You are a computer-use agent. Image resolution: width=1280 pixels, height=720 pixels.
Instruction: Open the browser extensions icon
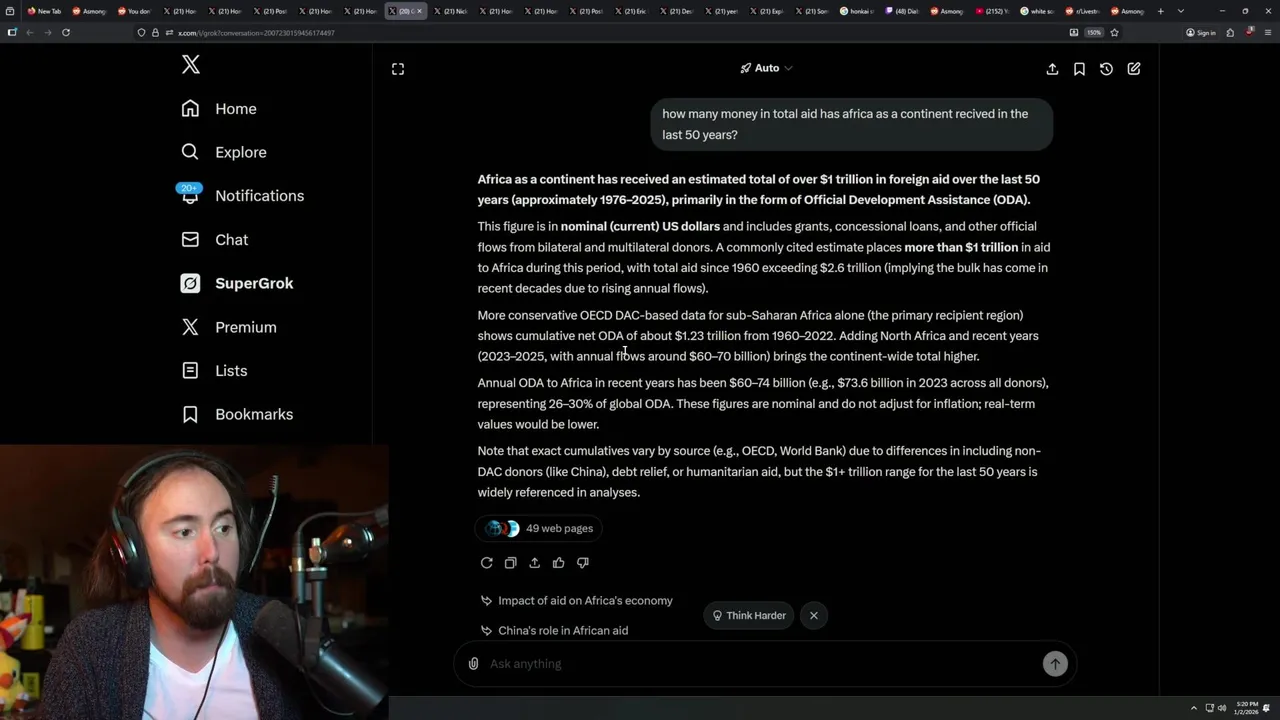pos(1230,33)
